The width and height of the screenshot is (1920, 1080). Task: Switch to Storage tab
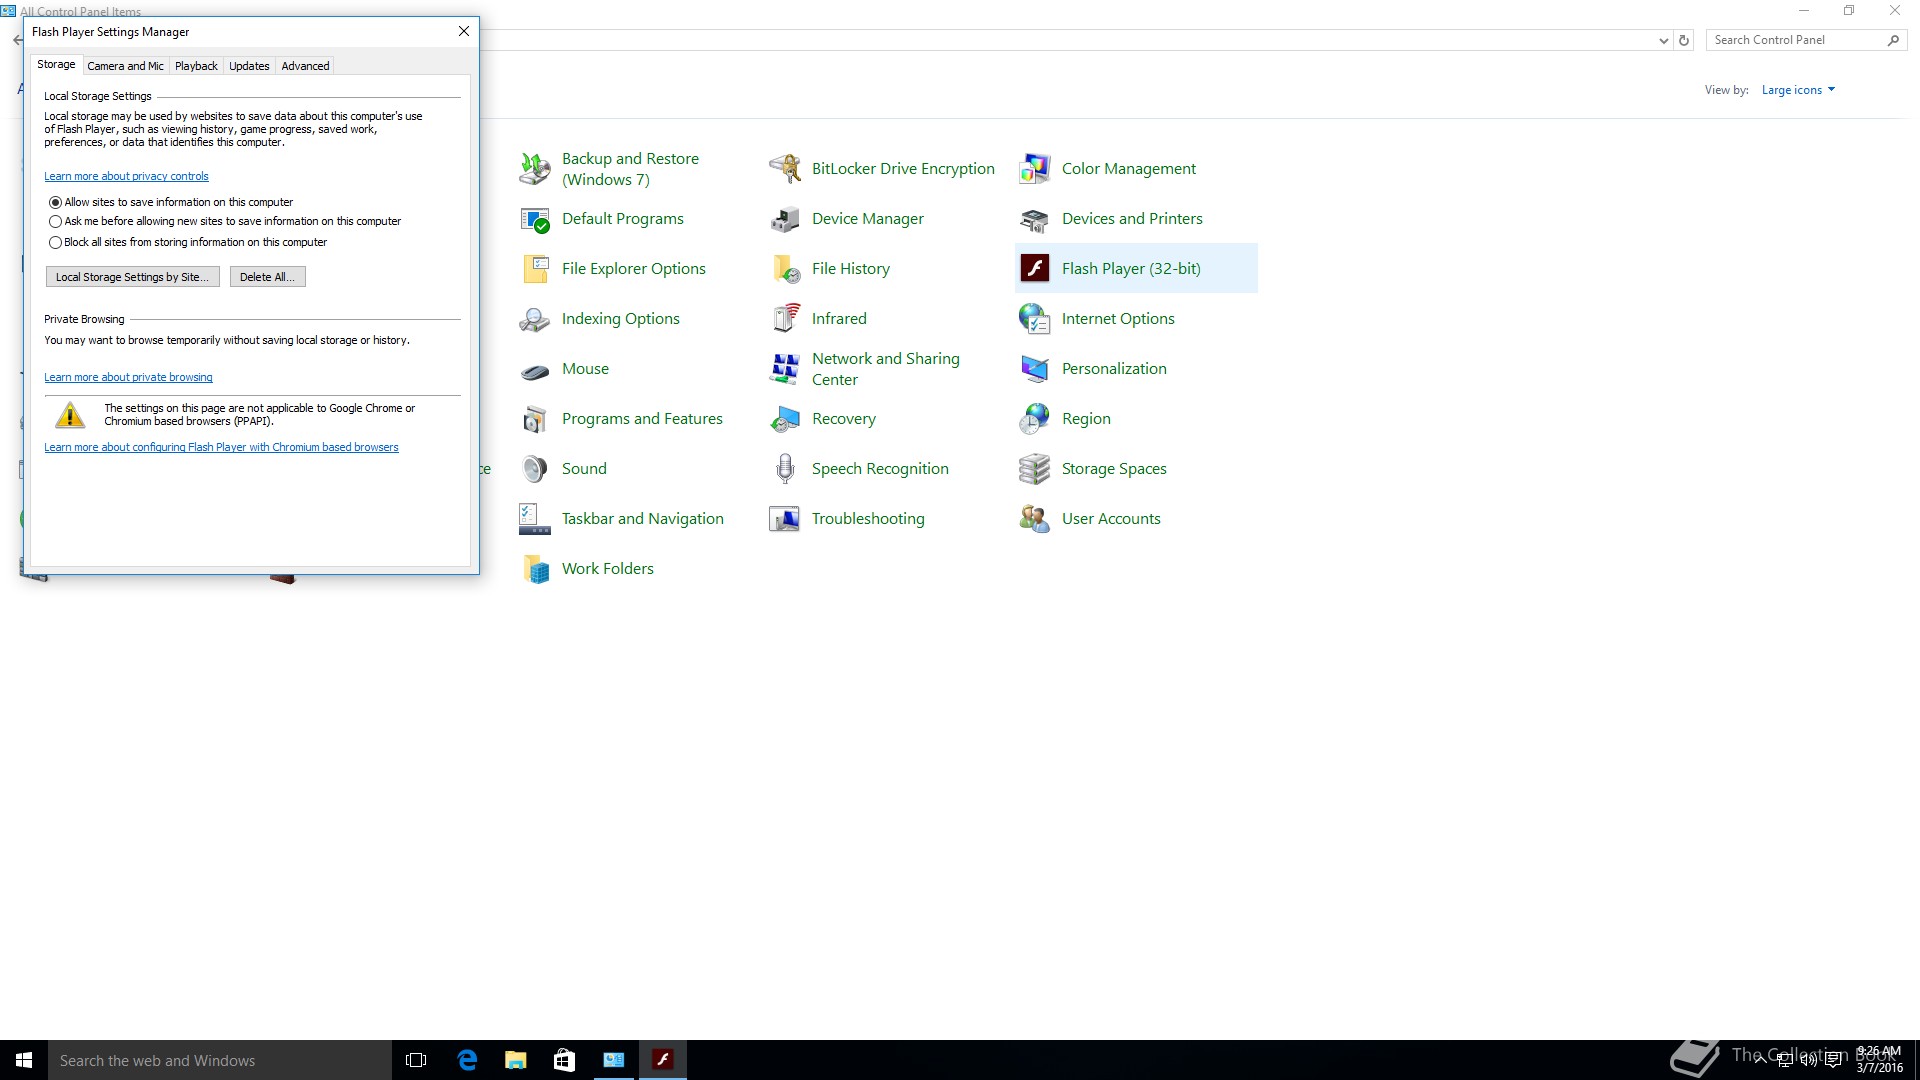tap(56, 64)
